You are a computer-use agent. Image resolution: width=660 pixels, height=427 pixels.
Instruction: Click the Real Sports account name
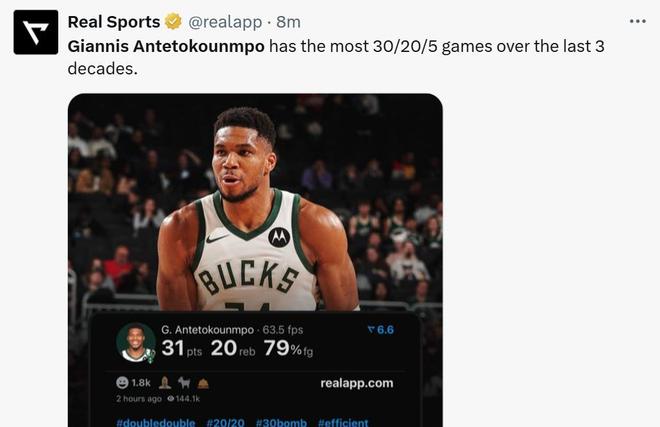pyautogui.click(x=113, y=22)
